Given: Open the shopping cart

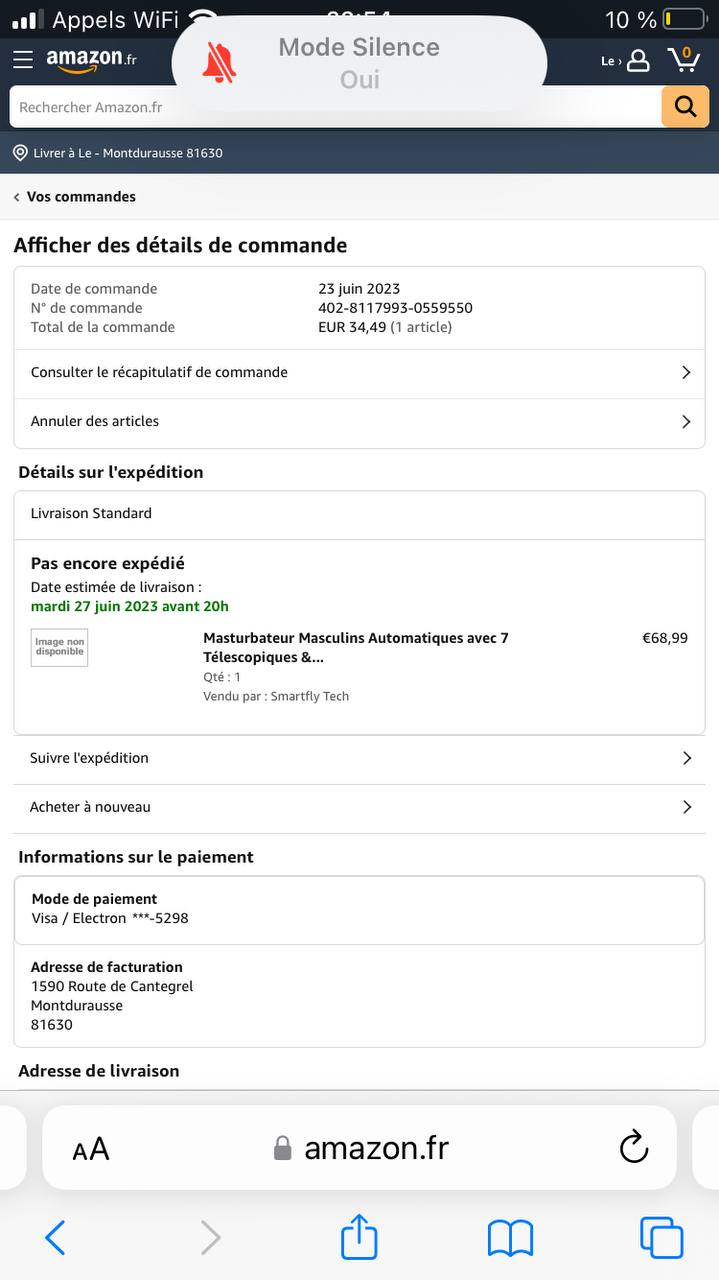Looking at the screenshot, I should click(684, 60).
